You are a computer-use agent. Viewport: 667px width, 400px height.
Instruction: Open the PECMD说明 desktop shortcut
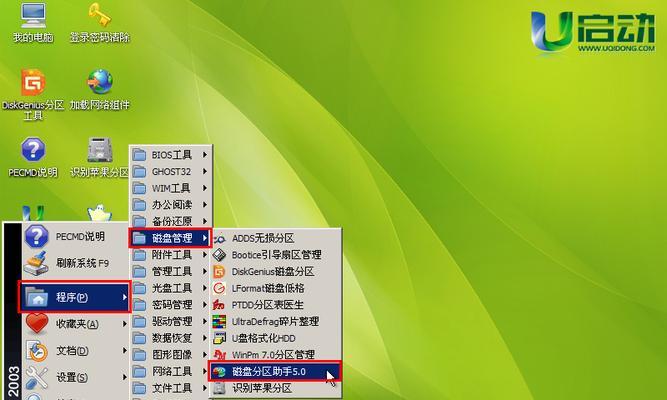pos(33,151)
